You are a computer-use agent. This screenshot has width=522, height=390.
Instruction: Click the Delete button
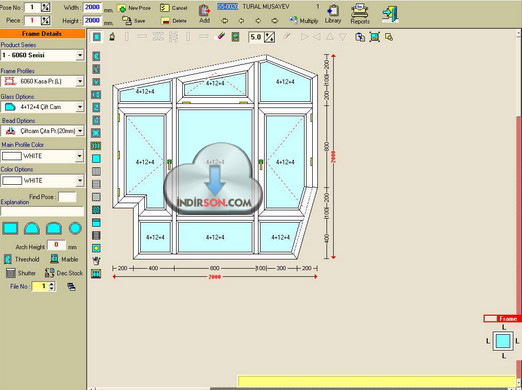[174, 21]
